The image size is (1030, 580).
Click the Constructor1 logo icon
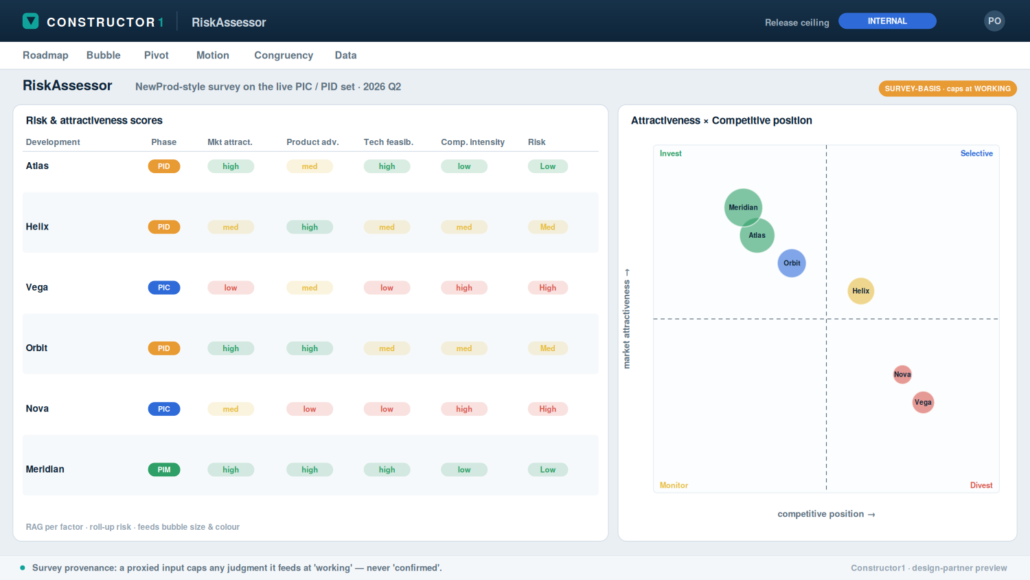[x=30, y=21]
